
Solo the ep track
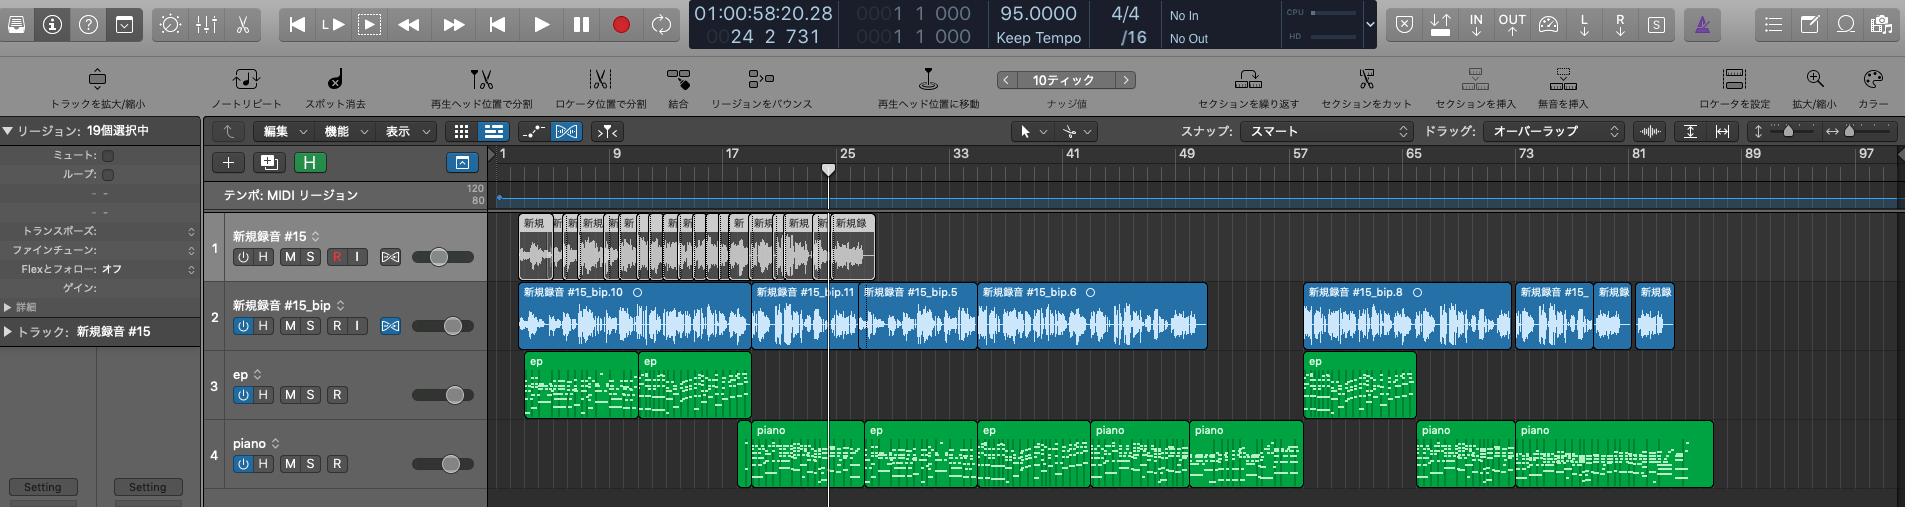[310, 395]
